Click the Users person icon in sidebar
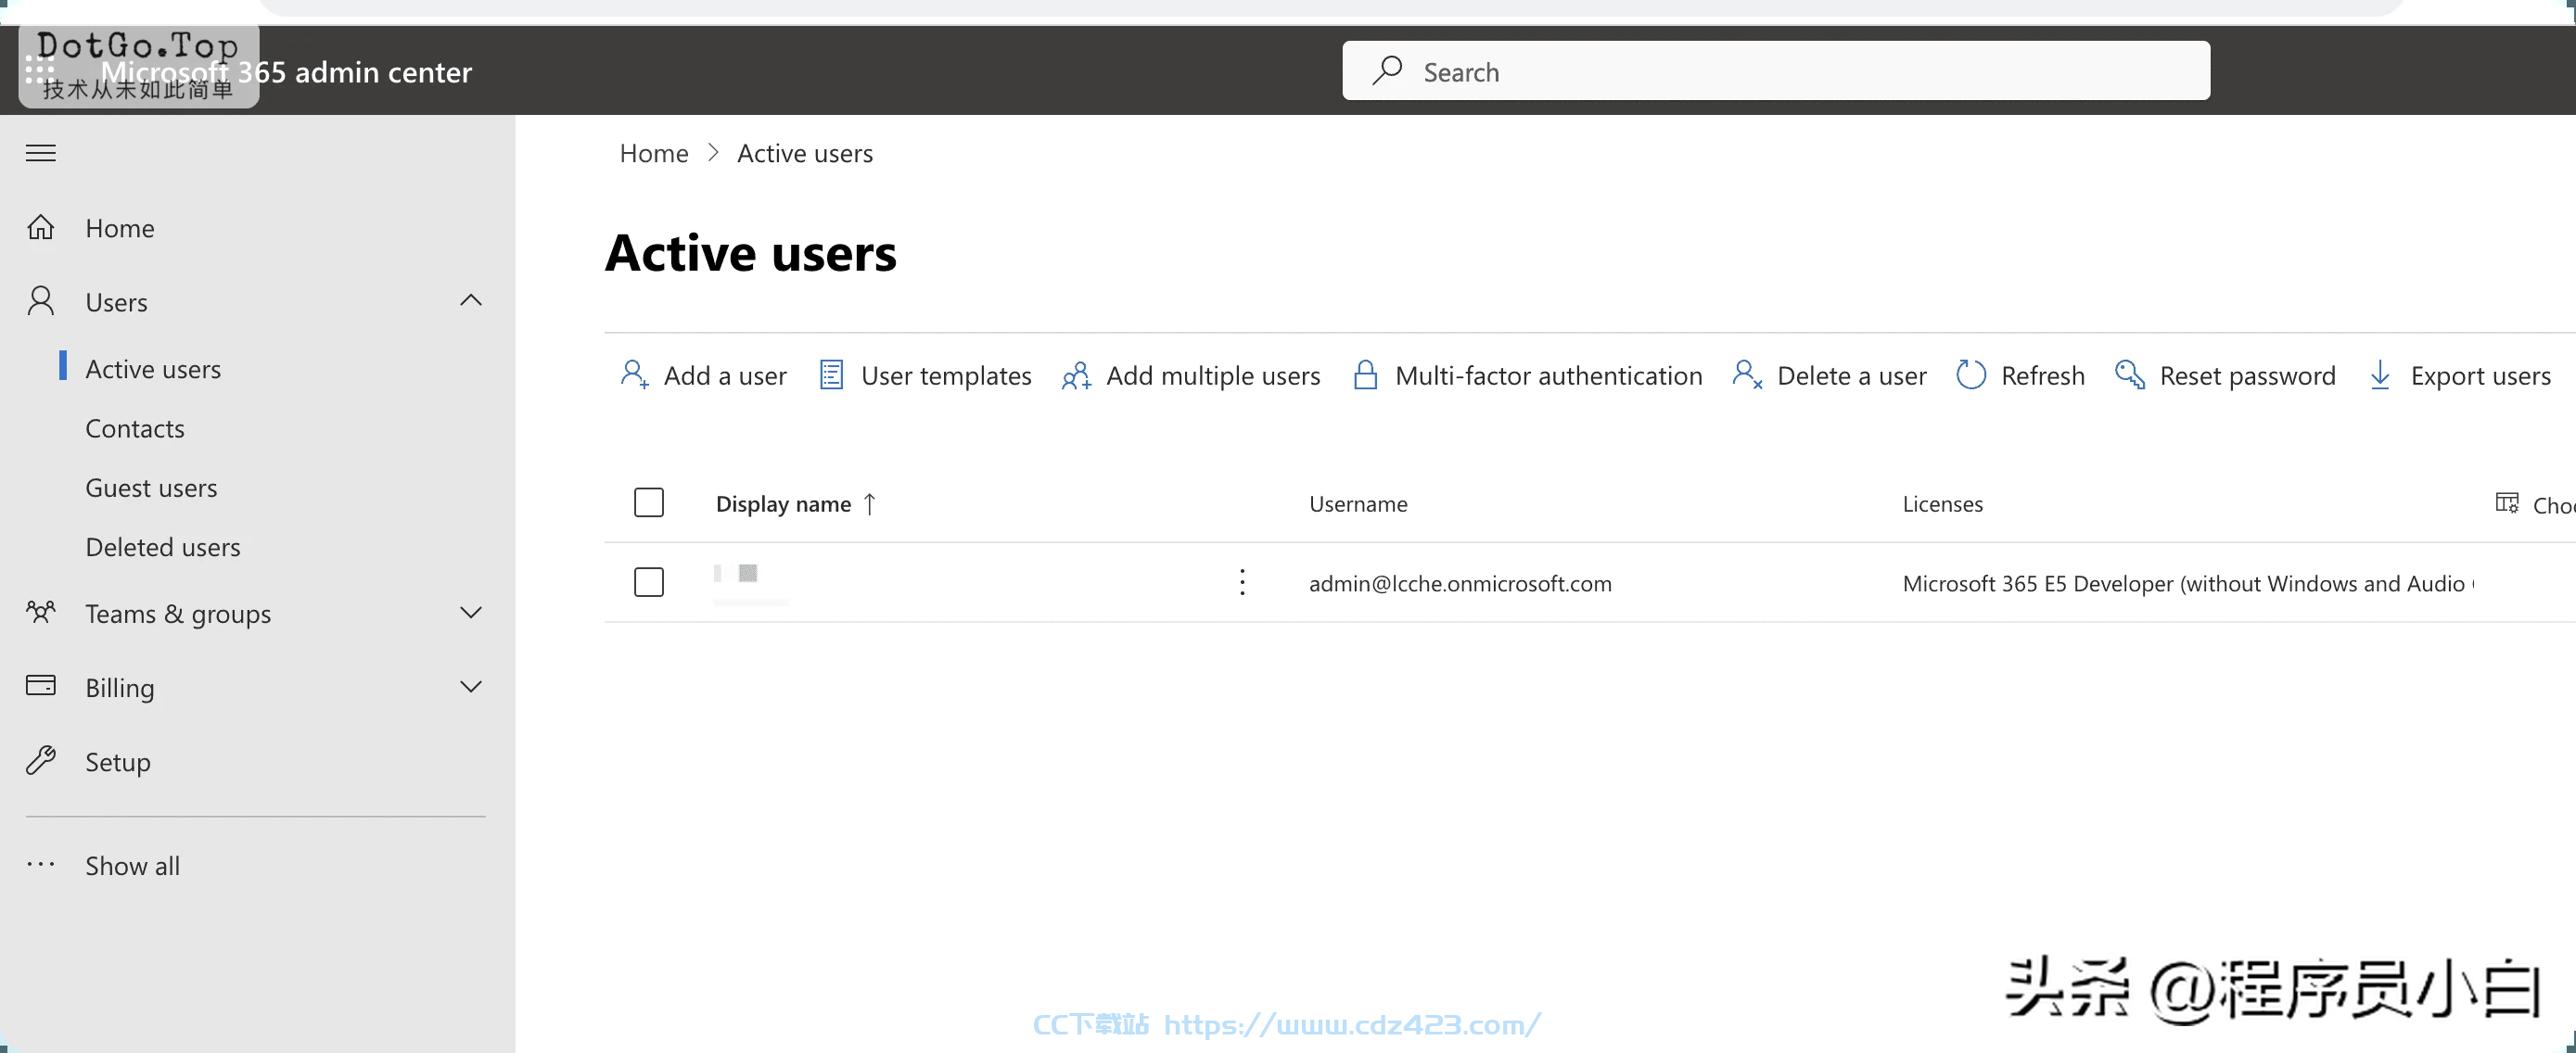The width and height of the screenshot is (2576, 1053). pos(41,301)
